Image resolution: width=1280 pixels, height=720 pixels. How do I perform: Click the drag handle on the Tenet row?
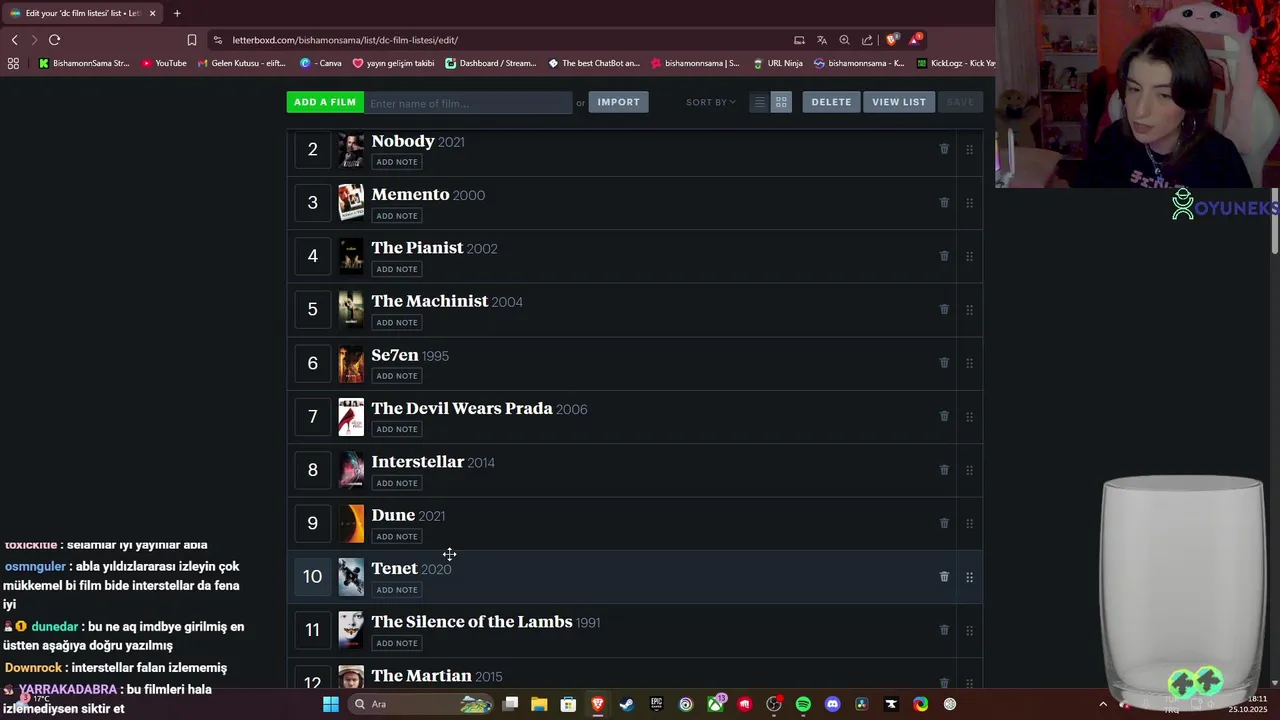click(969, 576)
